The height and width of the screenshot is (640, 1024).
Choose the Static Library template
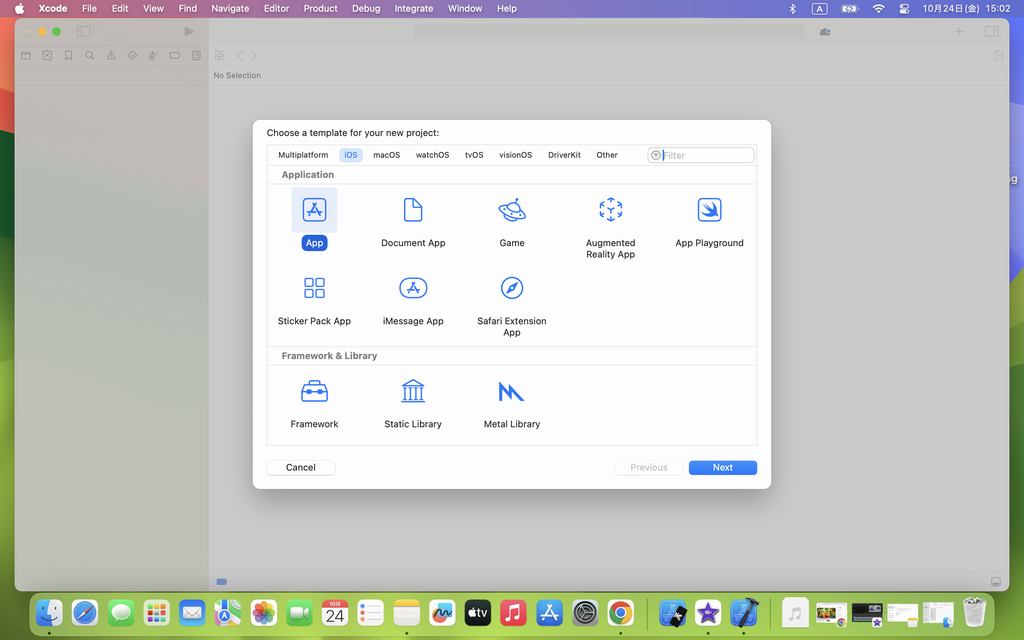(413, 391)
